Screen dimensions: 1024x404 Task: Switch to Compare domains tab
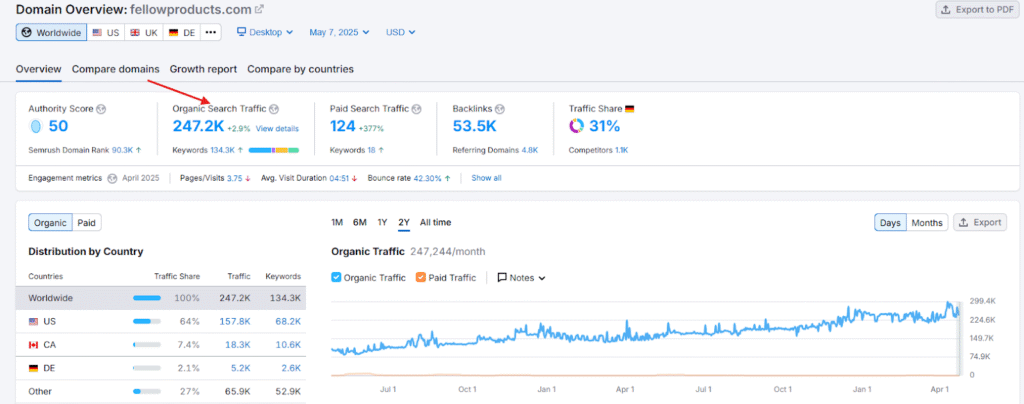click(116, 69)
